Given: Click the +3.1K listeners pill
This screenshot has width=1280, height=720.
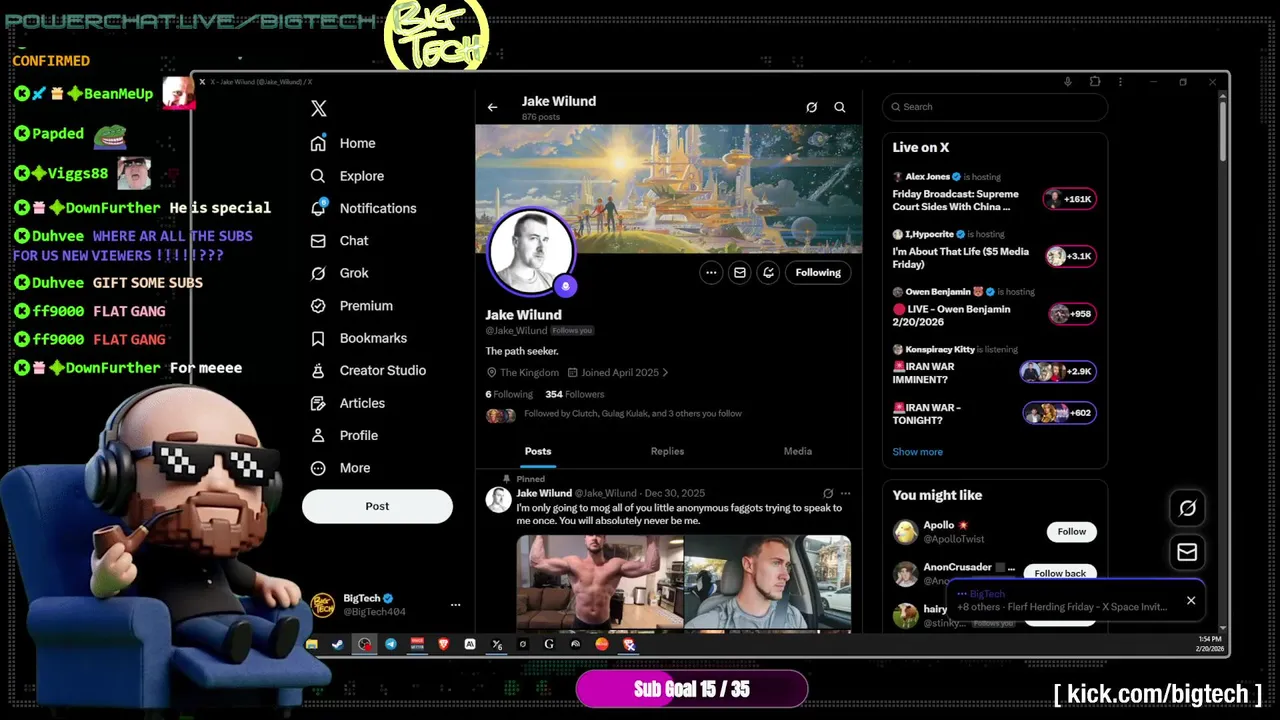Looking at the screenshot, I should [1071, 256].
